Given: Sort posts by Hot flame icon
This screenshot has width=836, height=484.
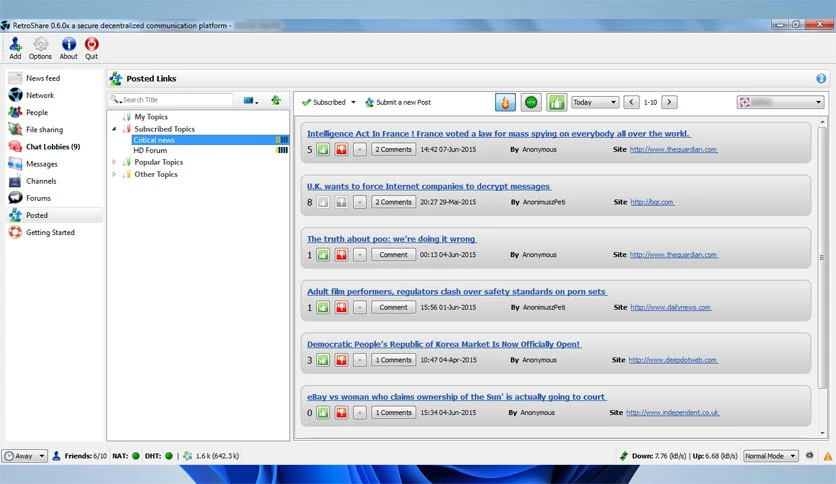Looking at the screenshot, I should 505,102.
